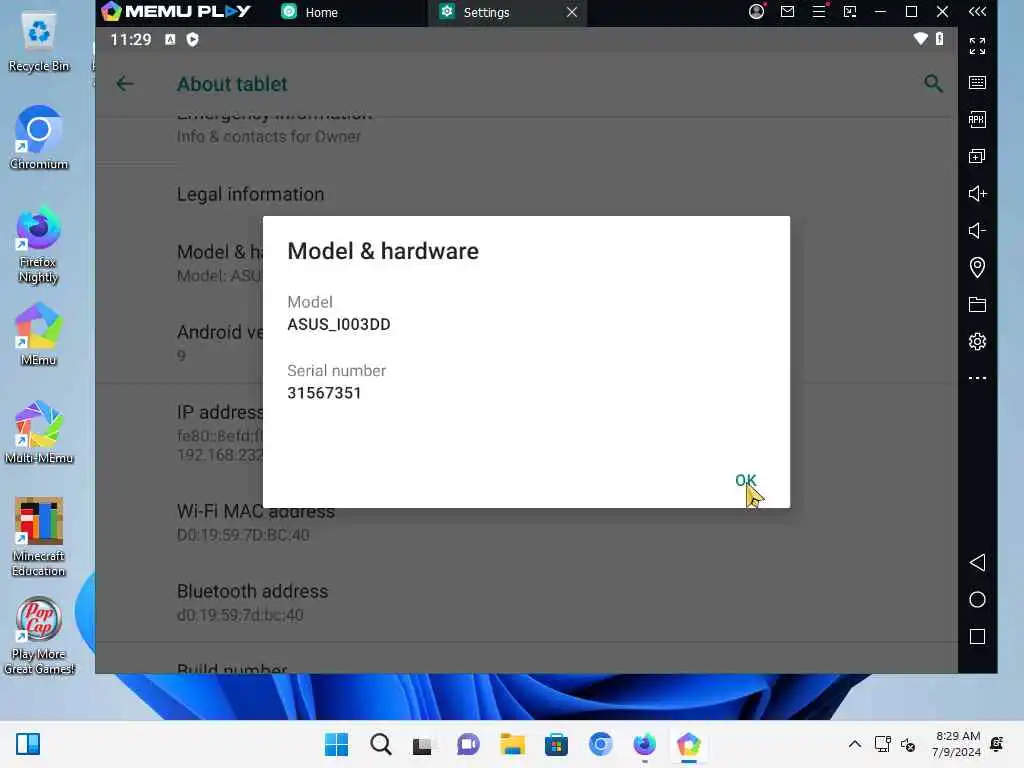Select Wi-Fi MAC address entry
This screenshot has height=768, width=1024.
point(526,522)
